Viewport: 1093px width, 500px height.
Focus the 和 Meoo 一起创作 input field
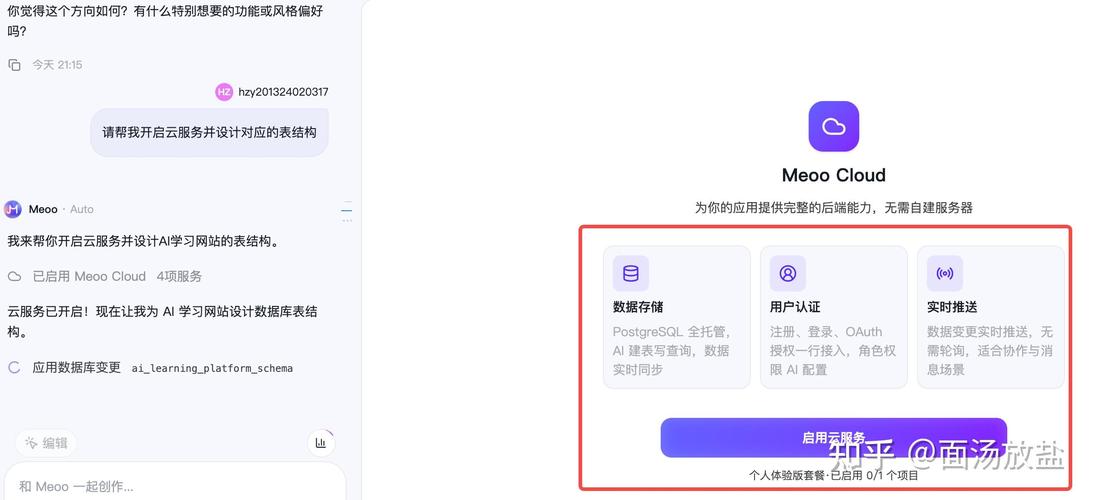[x=174, y=486]
